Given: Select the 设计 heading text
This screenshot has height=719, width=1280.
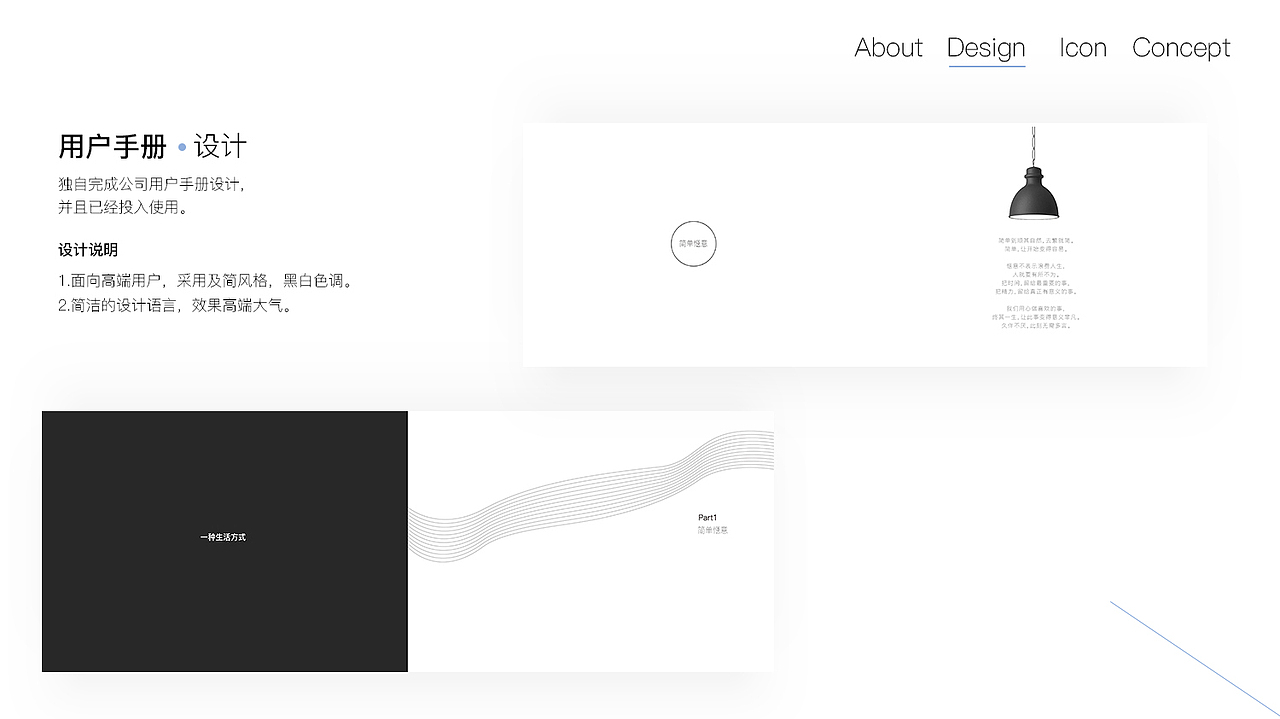Looking at the screenshot, I should point(224,146).
